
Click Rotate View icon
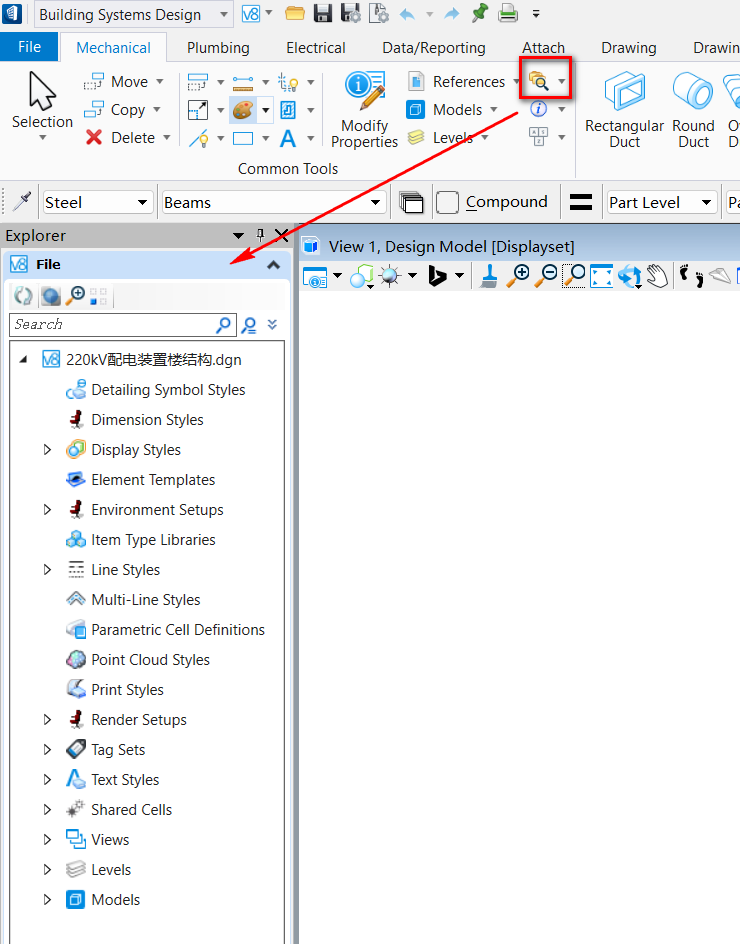point(630,276)
